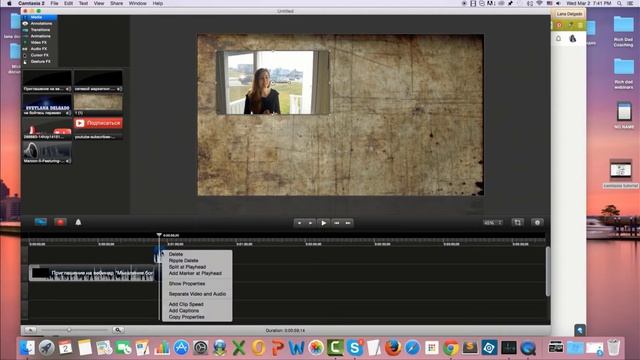Click the blue media import icon
The height and width of the screenshot is (360, 640).
(x=40, y=222)
